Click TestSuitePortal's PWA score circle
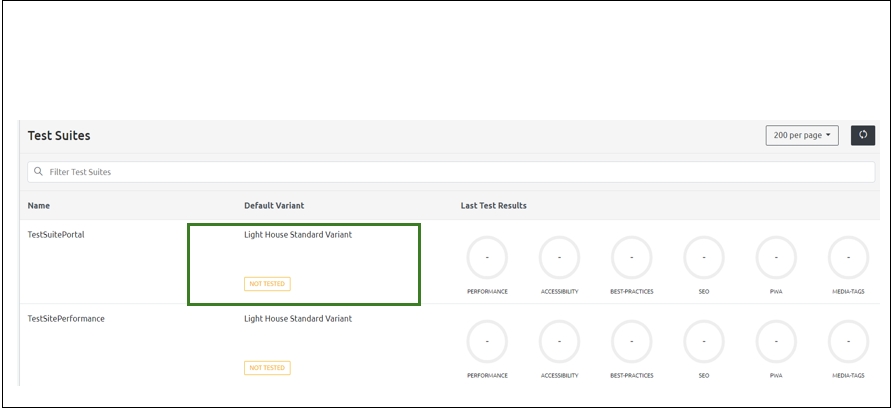This screenshot has height=409, width=895. coord(776,257)
